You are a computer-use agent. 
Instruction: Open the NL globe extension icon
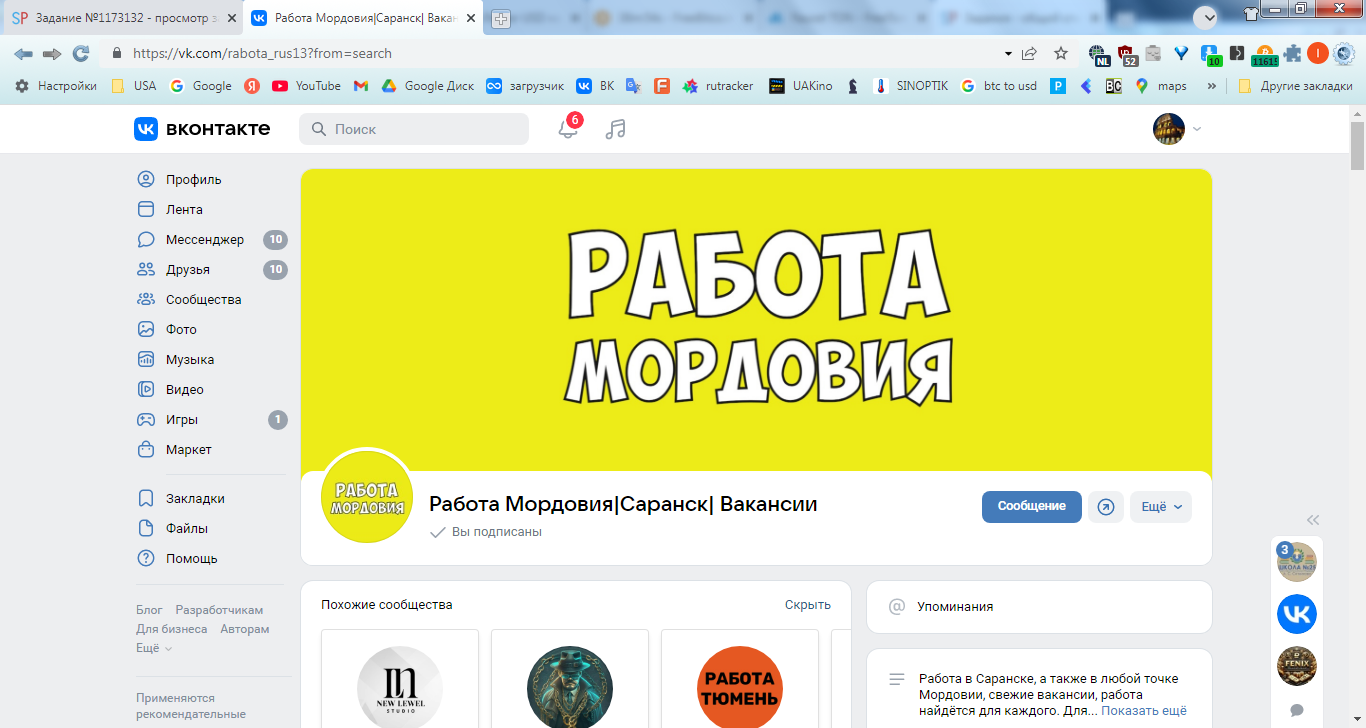(x=1099, y=55)
